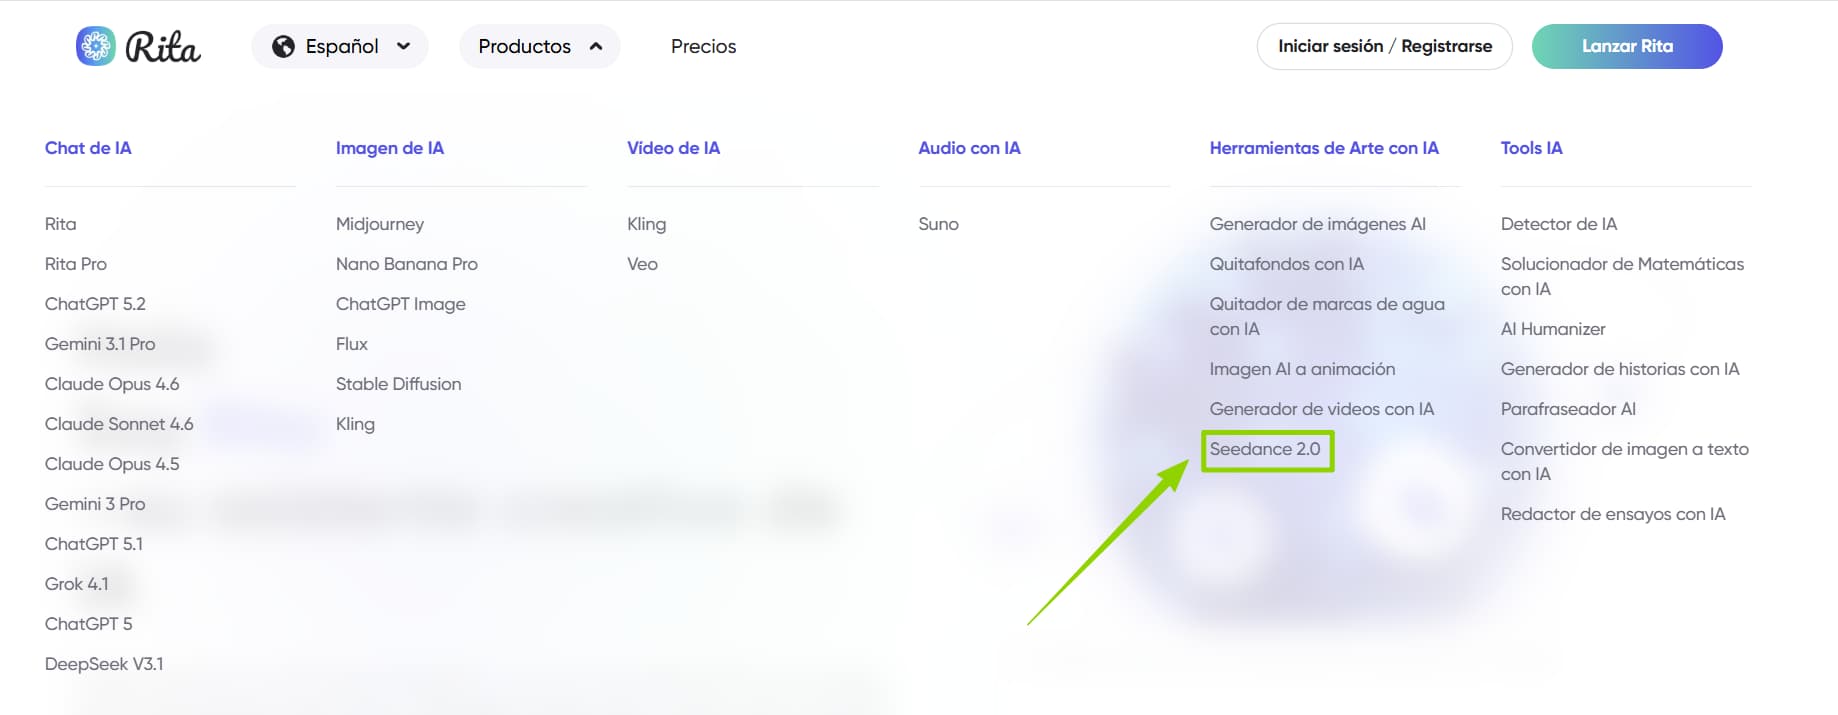Open Convertidor de imagen a texto con IA
Viewport: 1838px width, 715px height.
[1624, 461]
